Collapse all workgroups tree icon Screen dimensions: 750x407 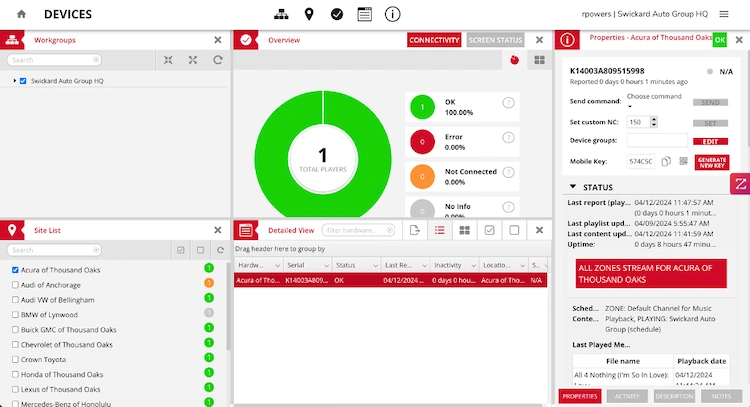tap(168, 60)
